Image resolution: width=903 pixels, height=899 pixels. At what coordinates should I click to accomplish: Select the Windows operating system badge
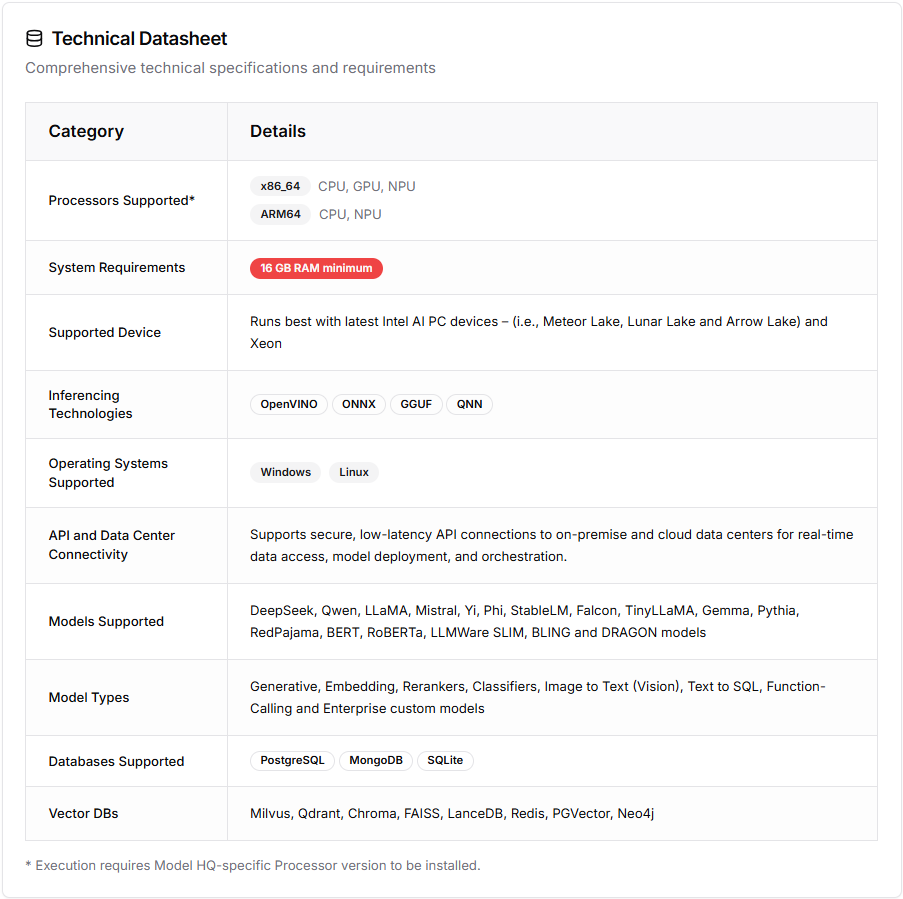[286, 472]
